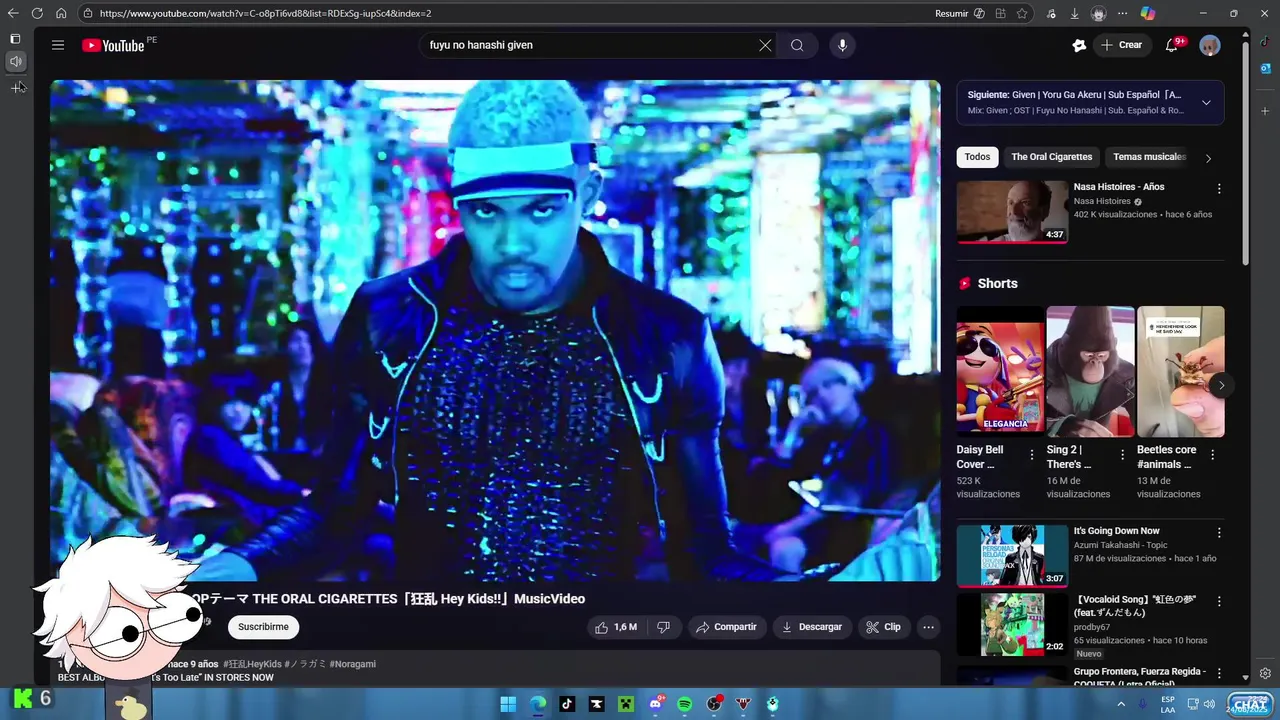Run the search with magnifier button
The image size is (1280, 720).
pos(797,45)
